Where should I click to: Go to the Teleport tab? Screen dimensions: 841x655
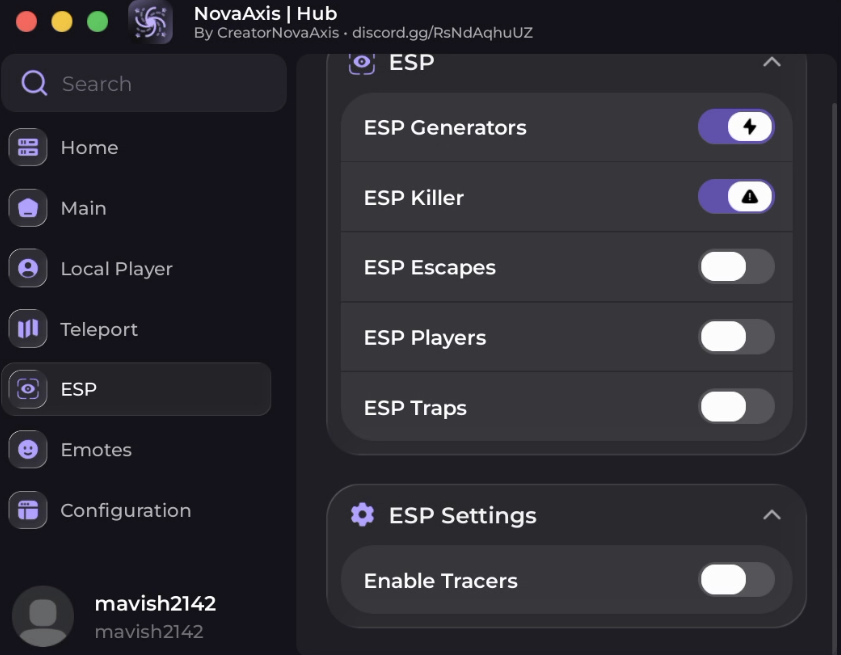99,329
